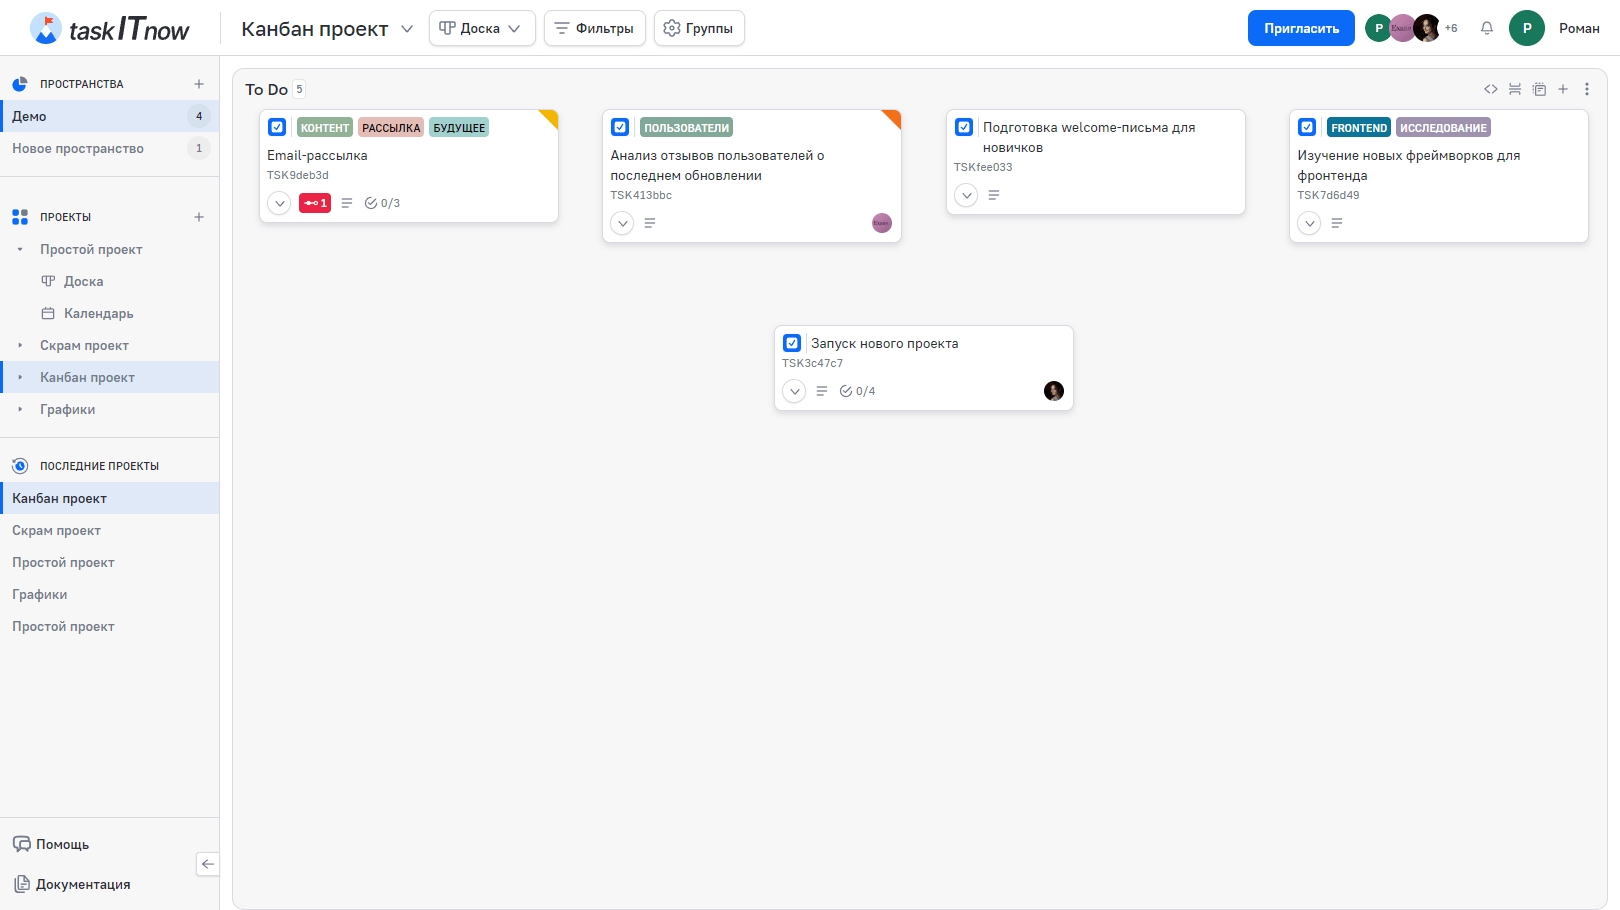The image size is (1620, 910).
Task: Add a task with the To Do column plus icon
Action: pyautogui.click(x=1563, y=89)
